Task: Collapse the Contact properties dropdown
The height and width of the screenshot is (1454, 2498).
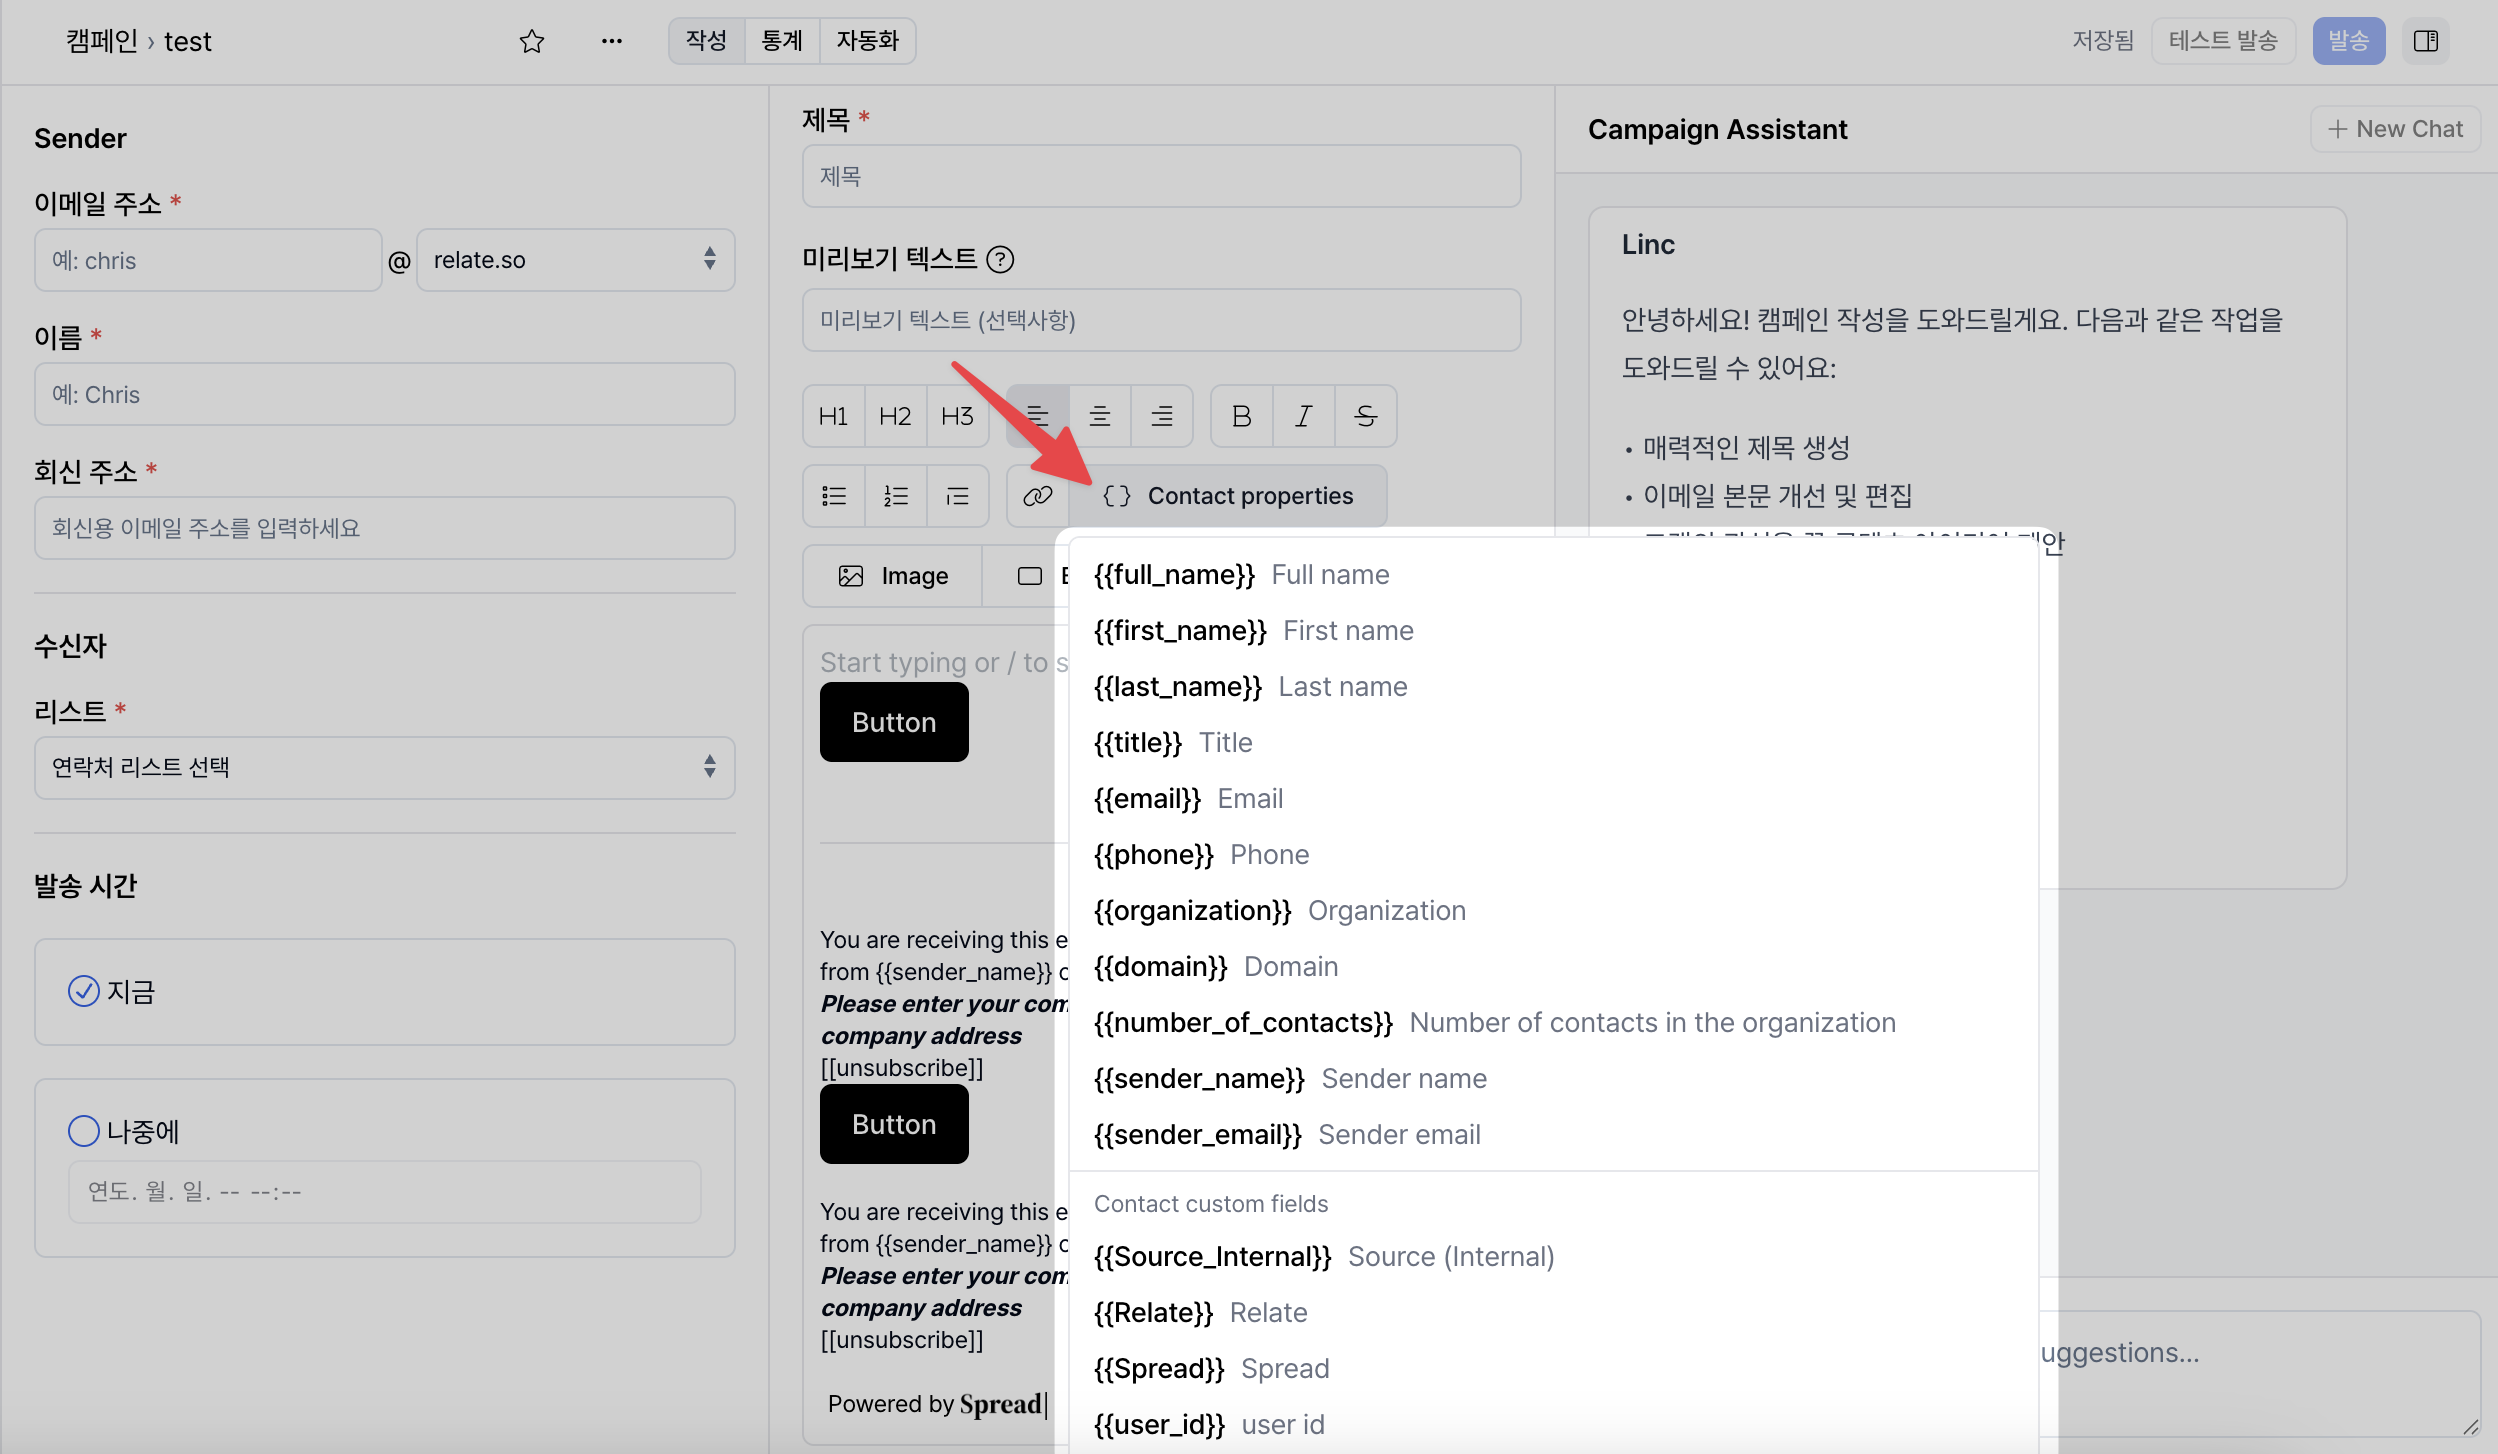Action: 1229,496
